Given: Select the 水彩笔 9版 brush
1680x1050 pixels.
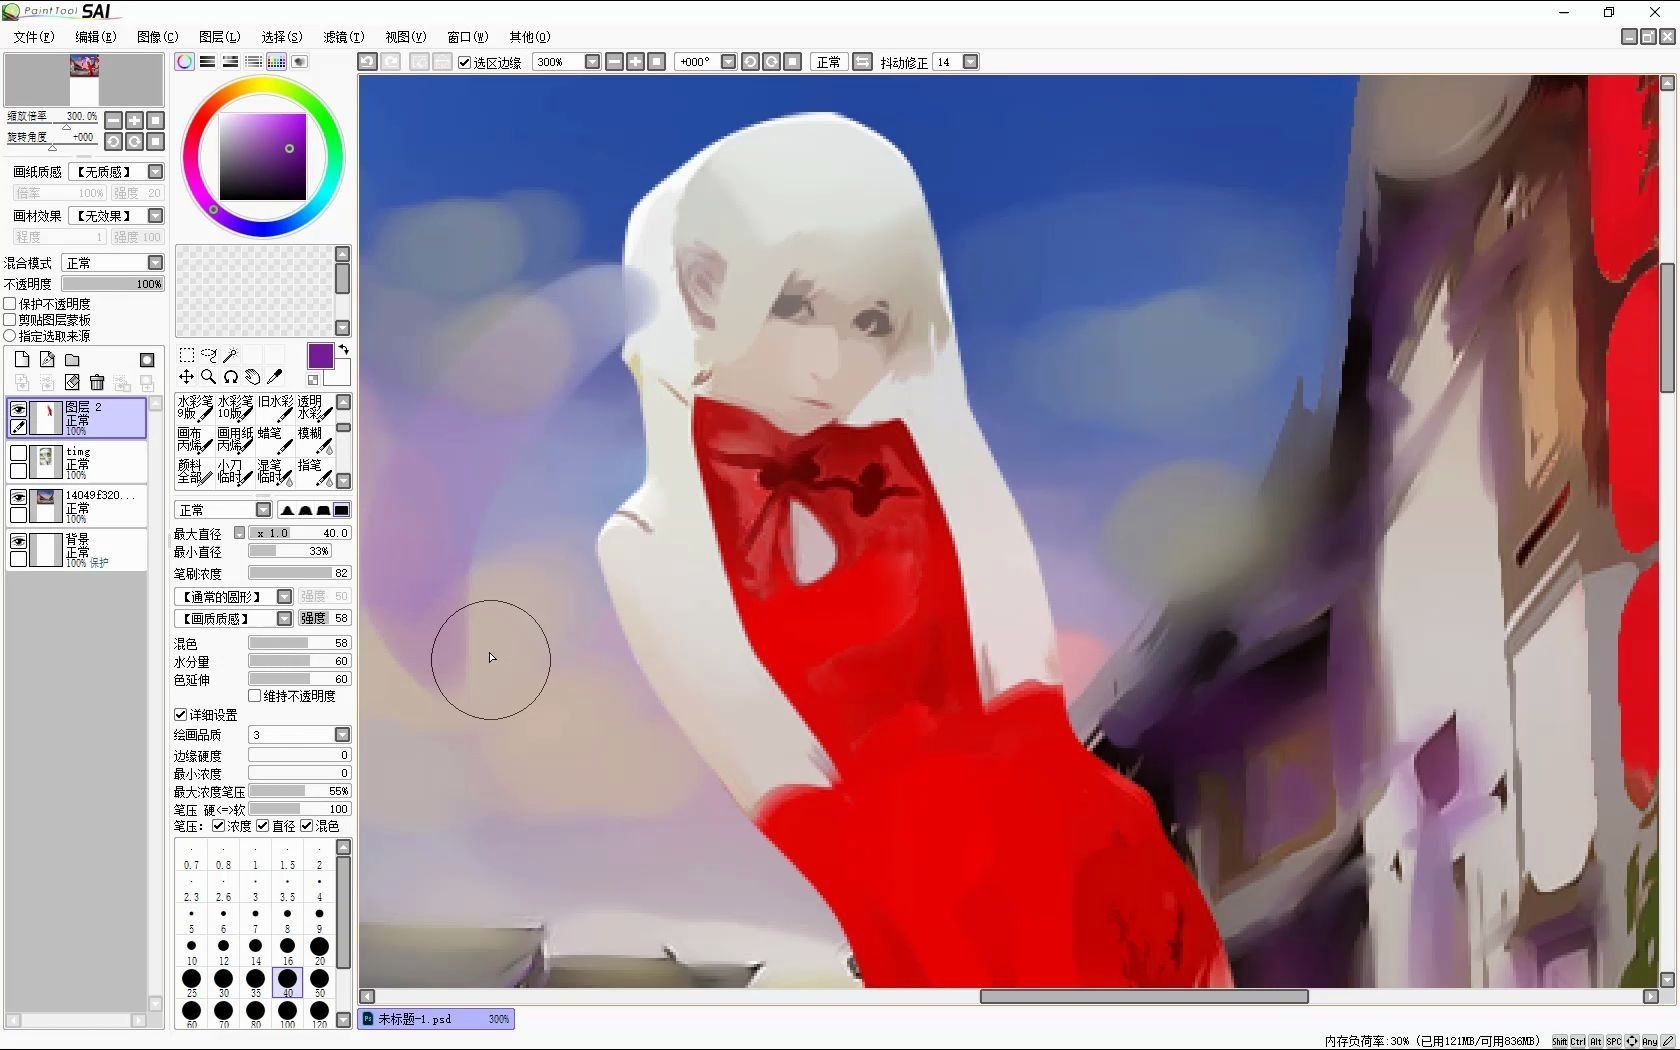Looking at the screenshot, I should pos(195,407).
